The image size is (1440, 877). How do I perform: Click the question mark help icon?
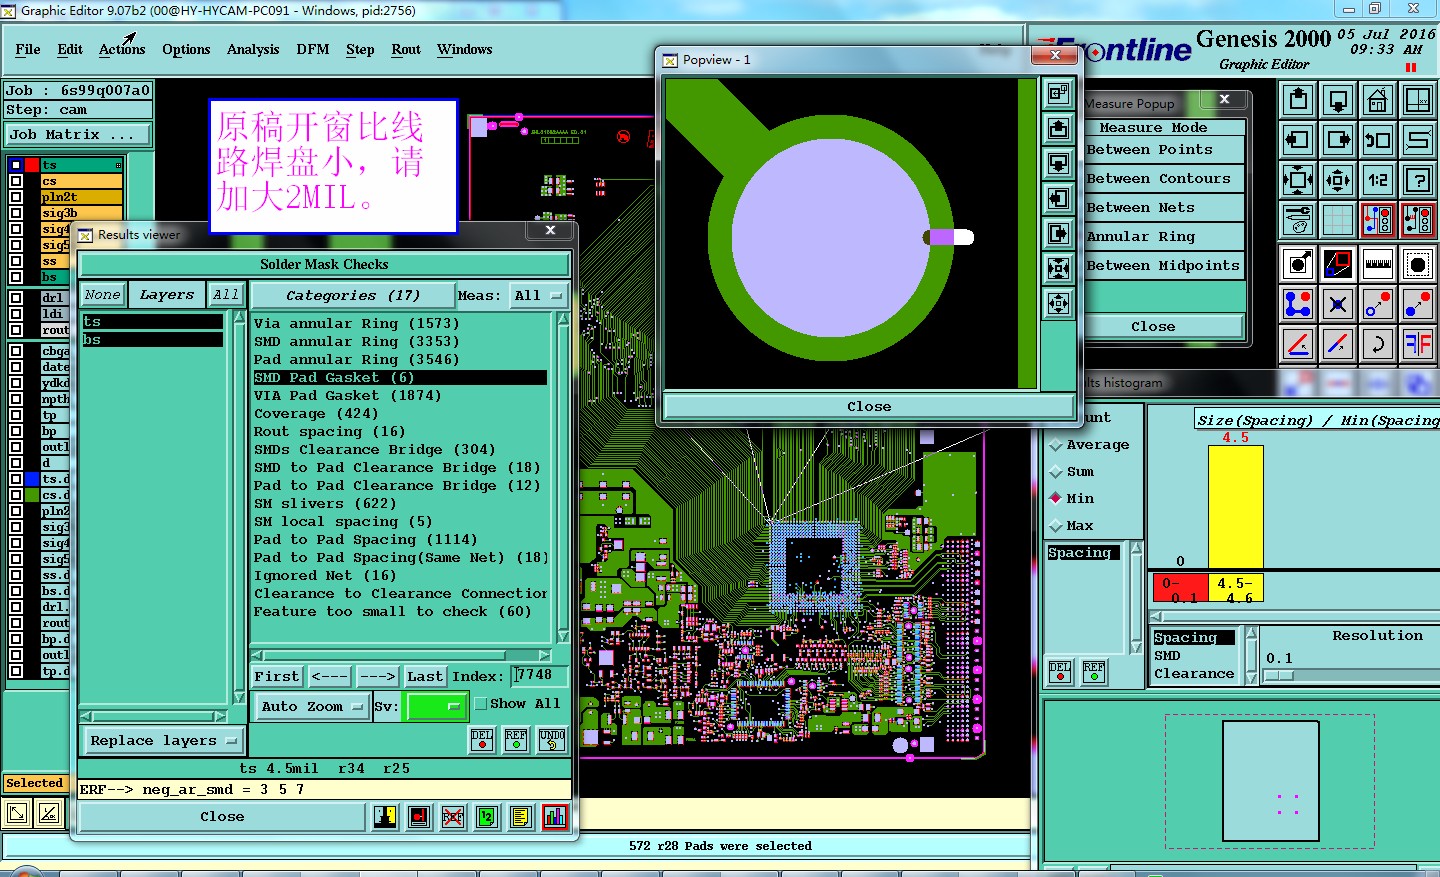(x=1418, y=180)
